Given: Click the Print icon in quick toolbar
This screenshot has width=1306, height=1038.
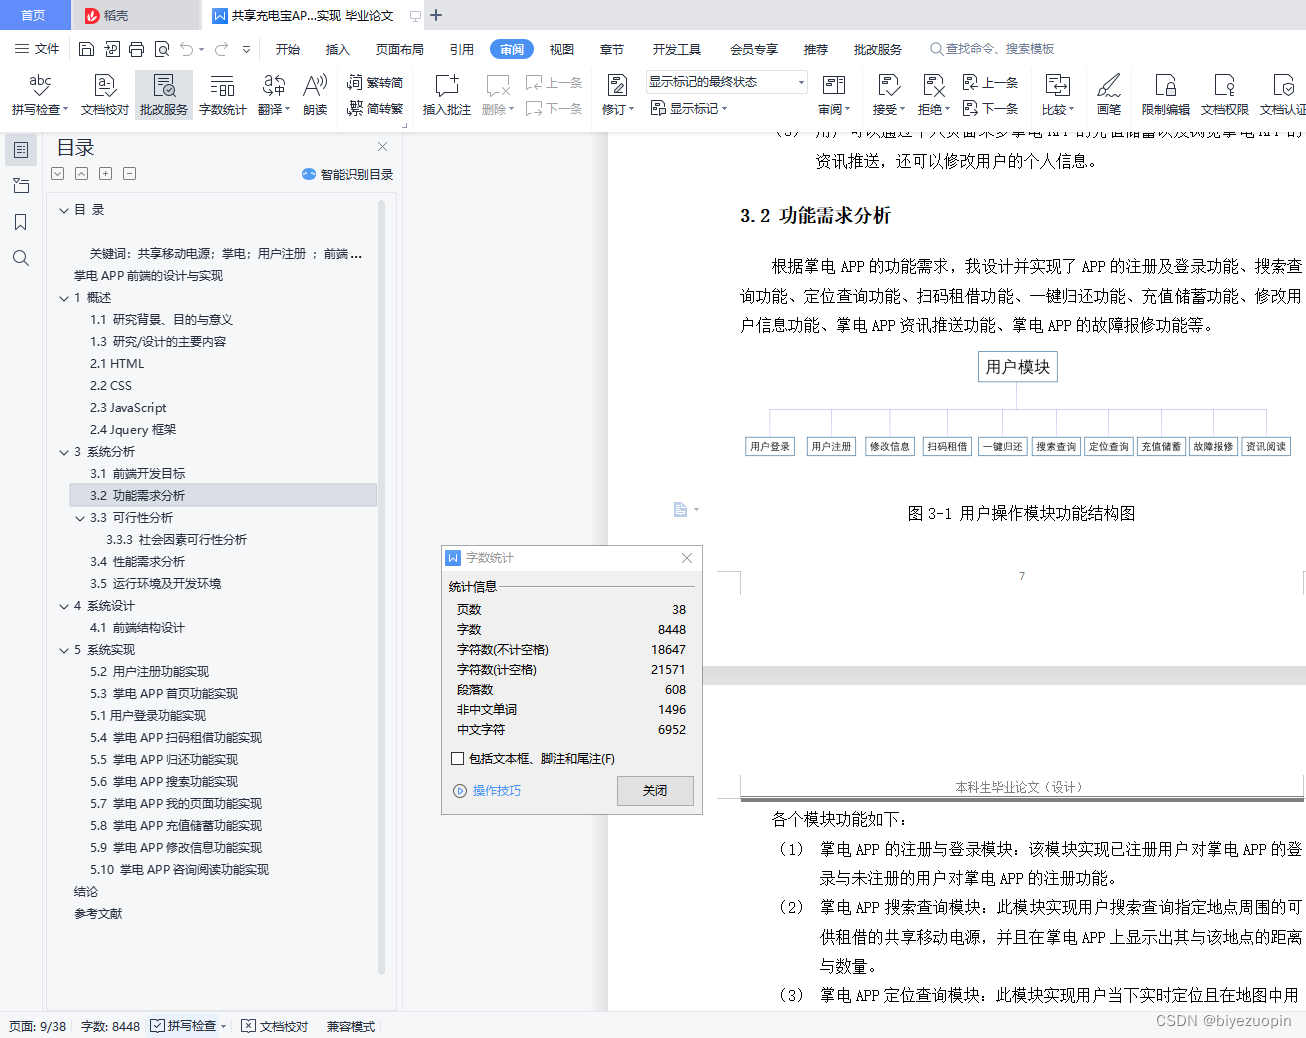Looking at the screenshot, I should coord(137,49).
